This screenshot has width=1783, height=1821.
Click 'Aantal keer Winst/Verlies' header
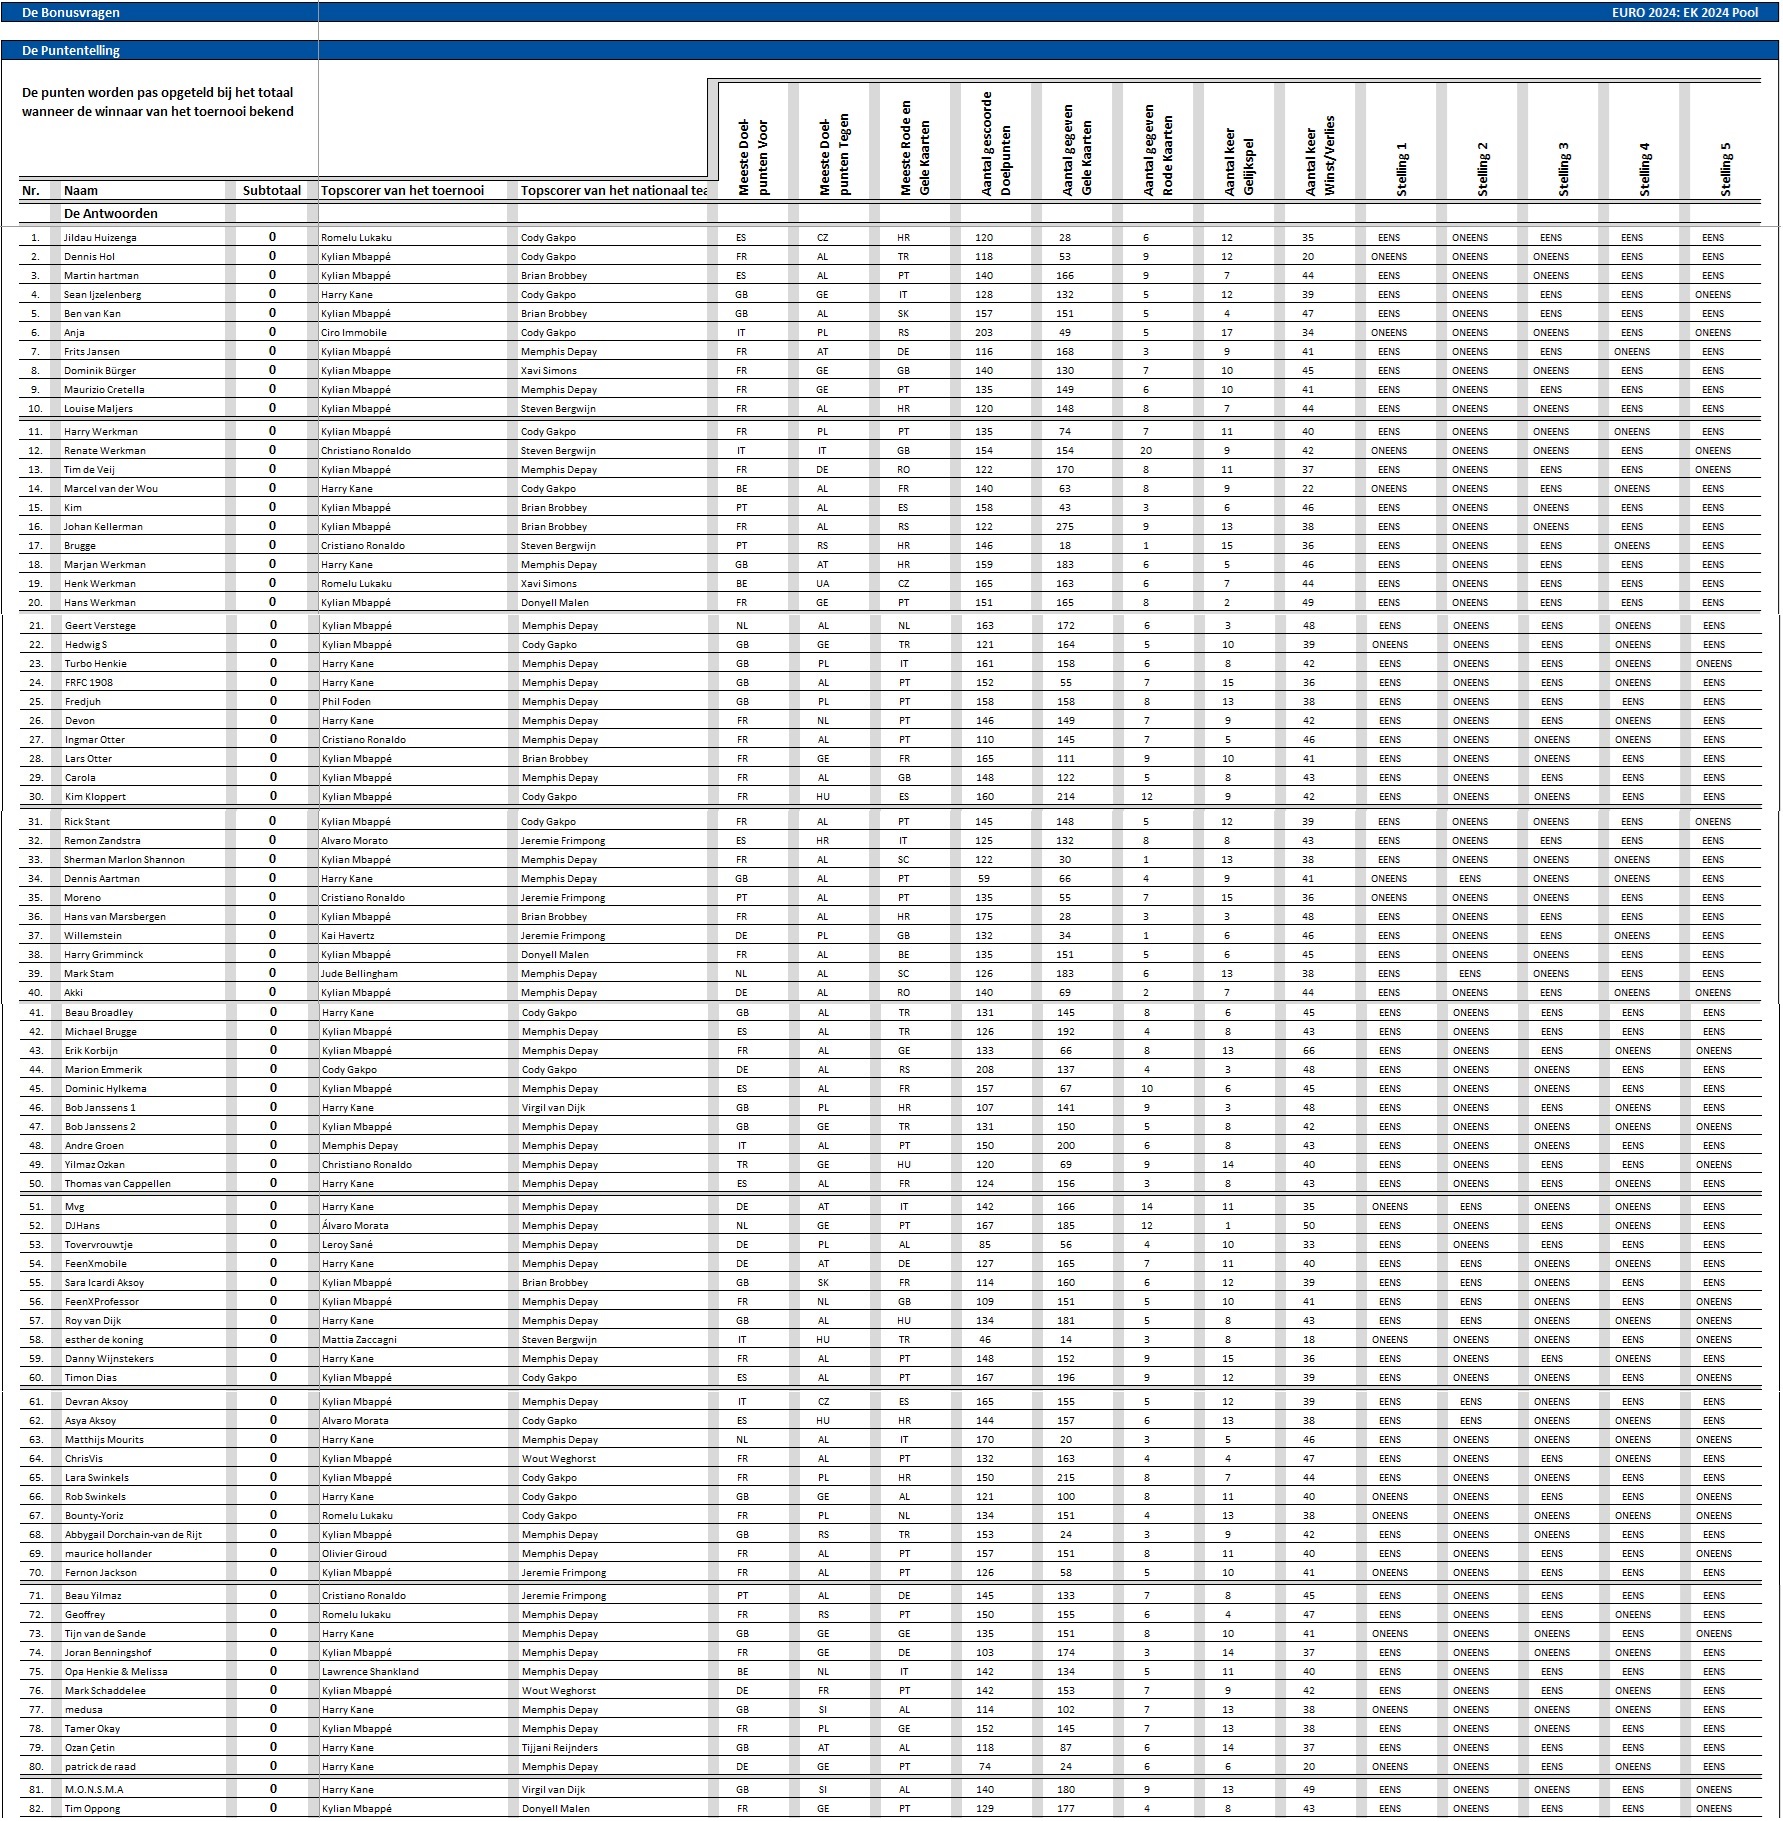[x=1319, y=155]
